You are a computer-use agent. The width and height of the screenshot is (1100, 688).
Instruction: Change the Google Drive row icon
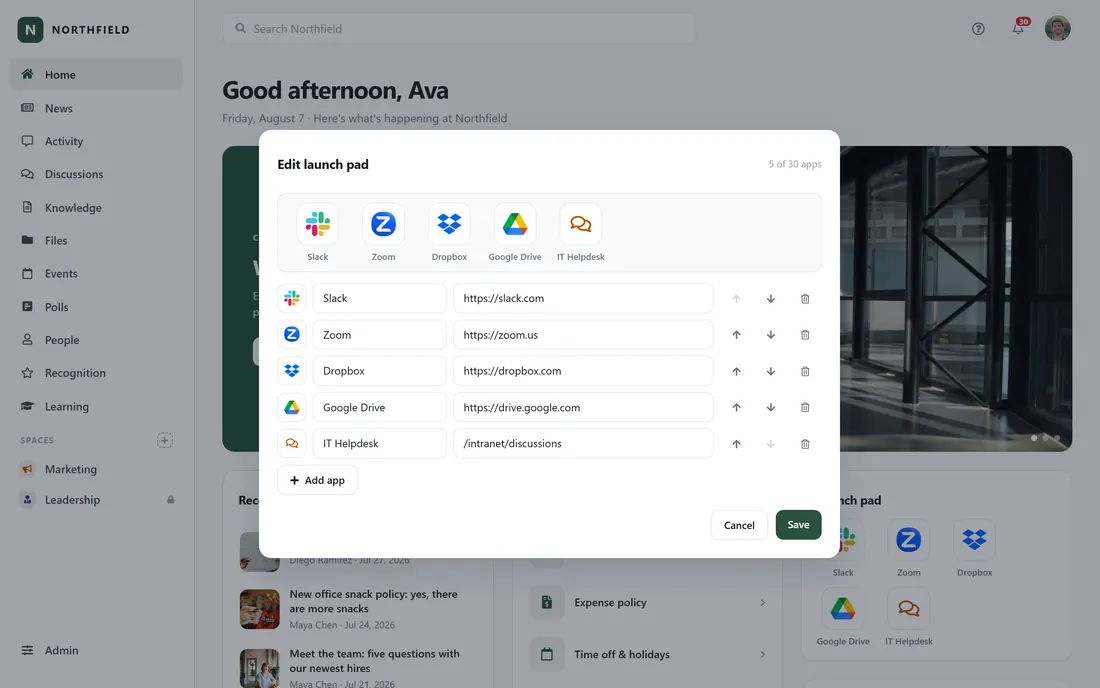pos(292,407)
